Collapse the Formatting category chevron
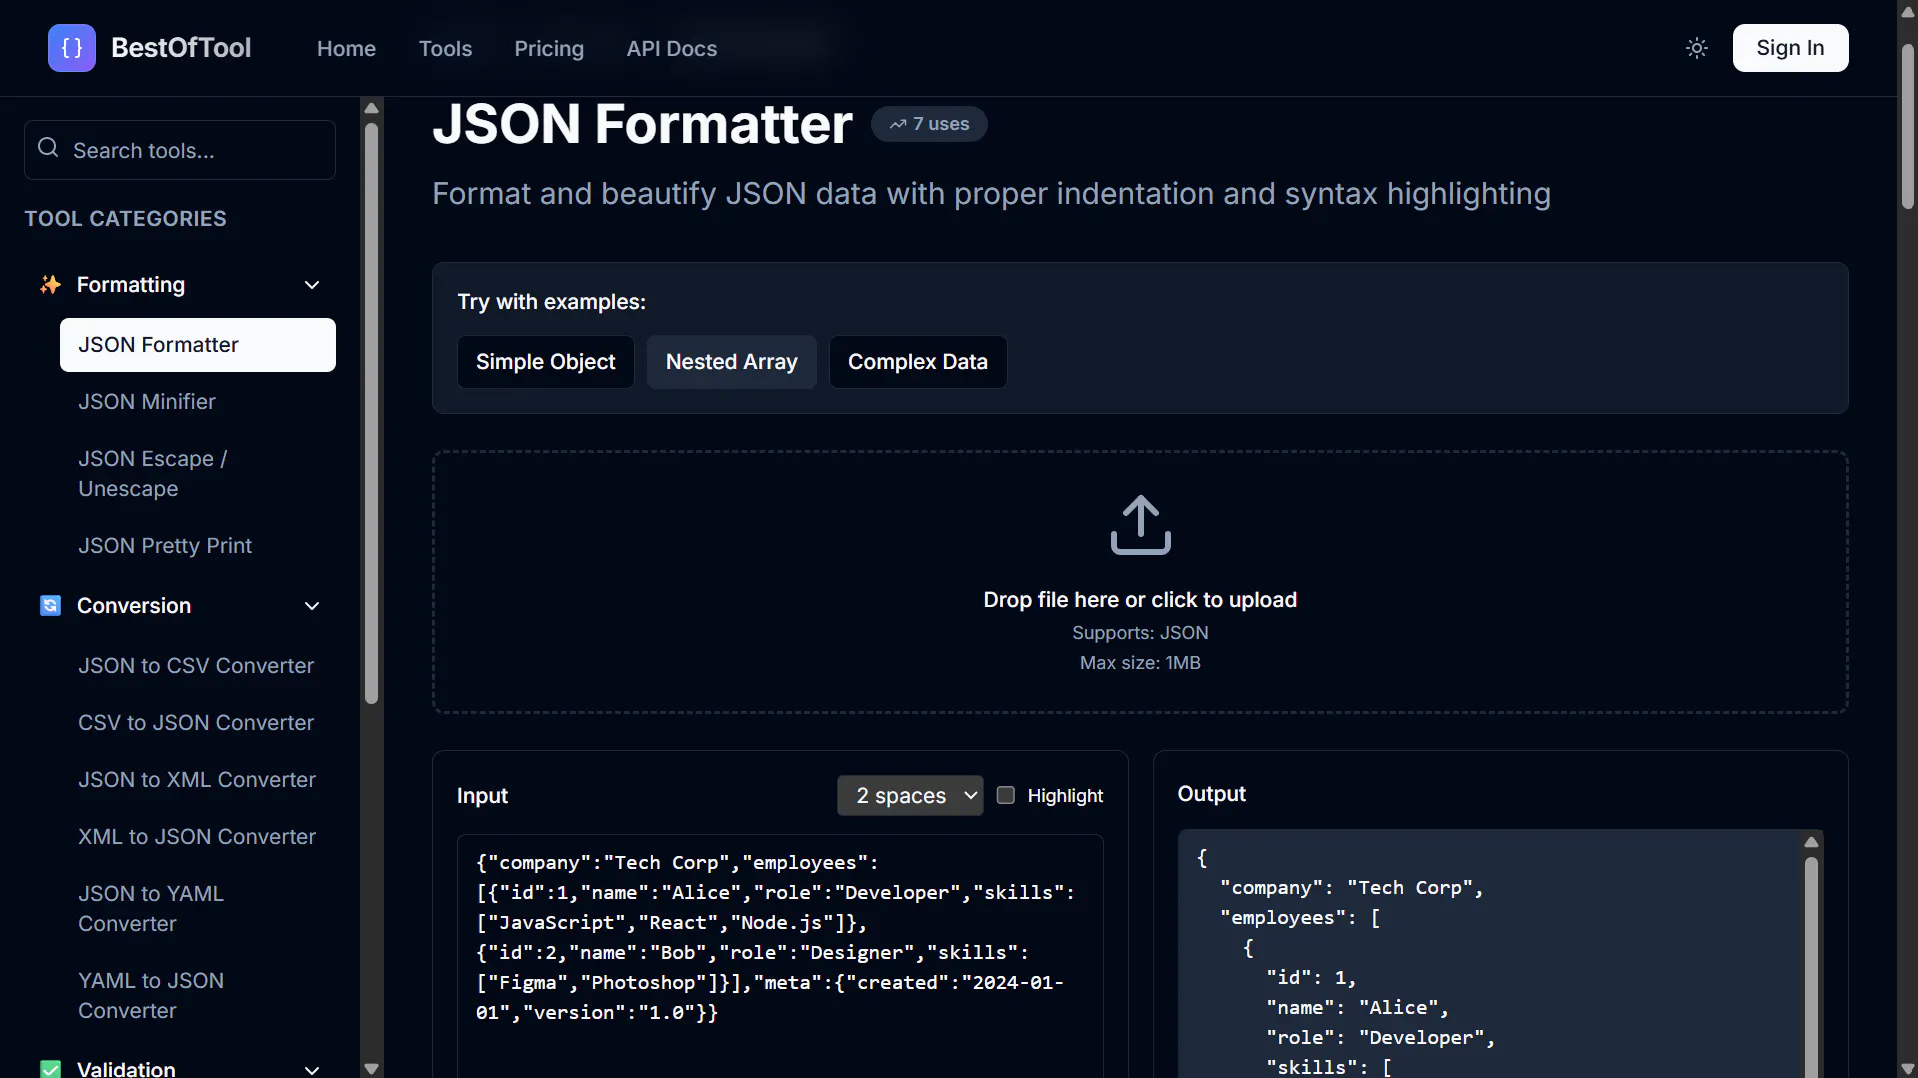Image resolution: width=1918 pixels, height=1078 pixels. tap(312, 285)
